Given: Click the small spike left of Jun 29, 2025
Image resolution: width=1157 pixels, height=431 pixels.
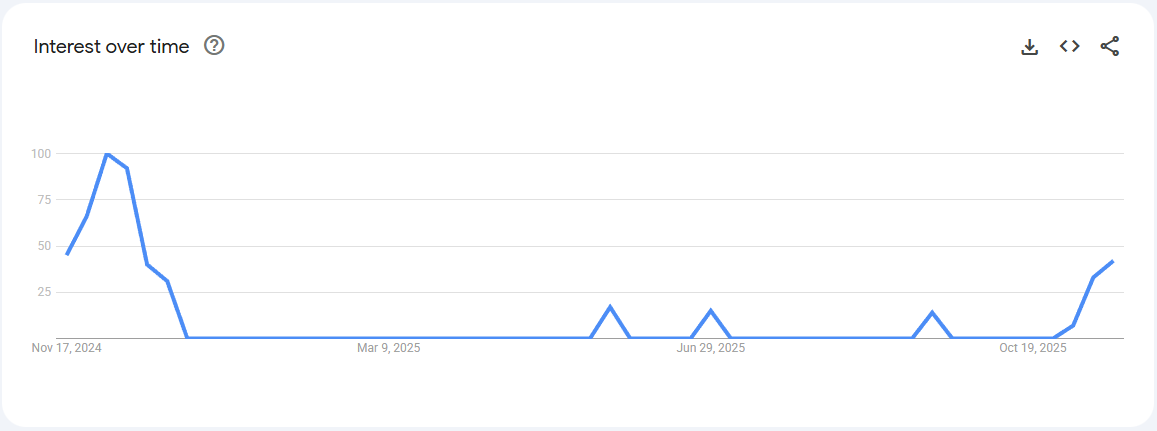Looking at the screenshot, I should pyautogui.click(x=610, y=307).
